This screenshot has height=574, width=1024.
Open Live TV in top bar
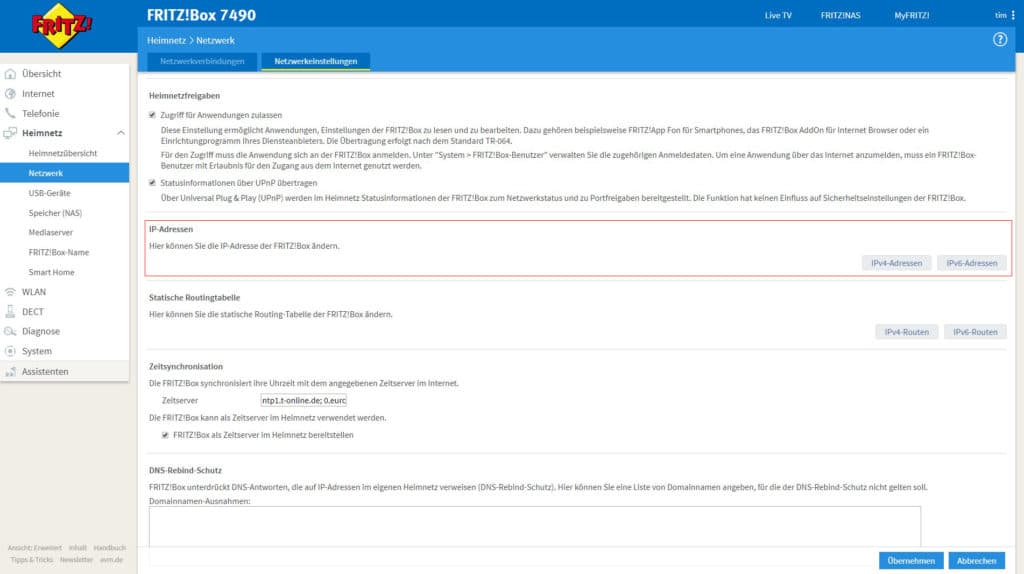(x=778, y=15)
